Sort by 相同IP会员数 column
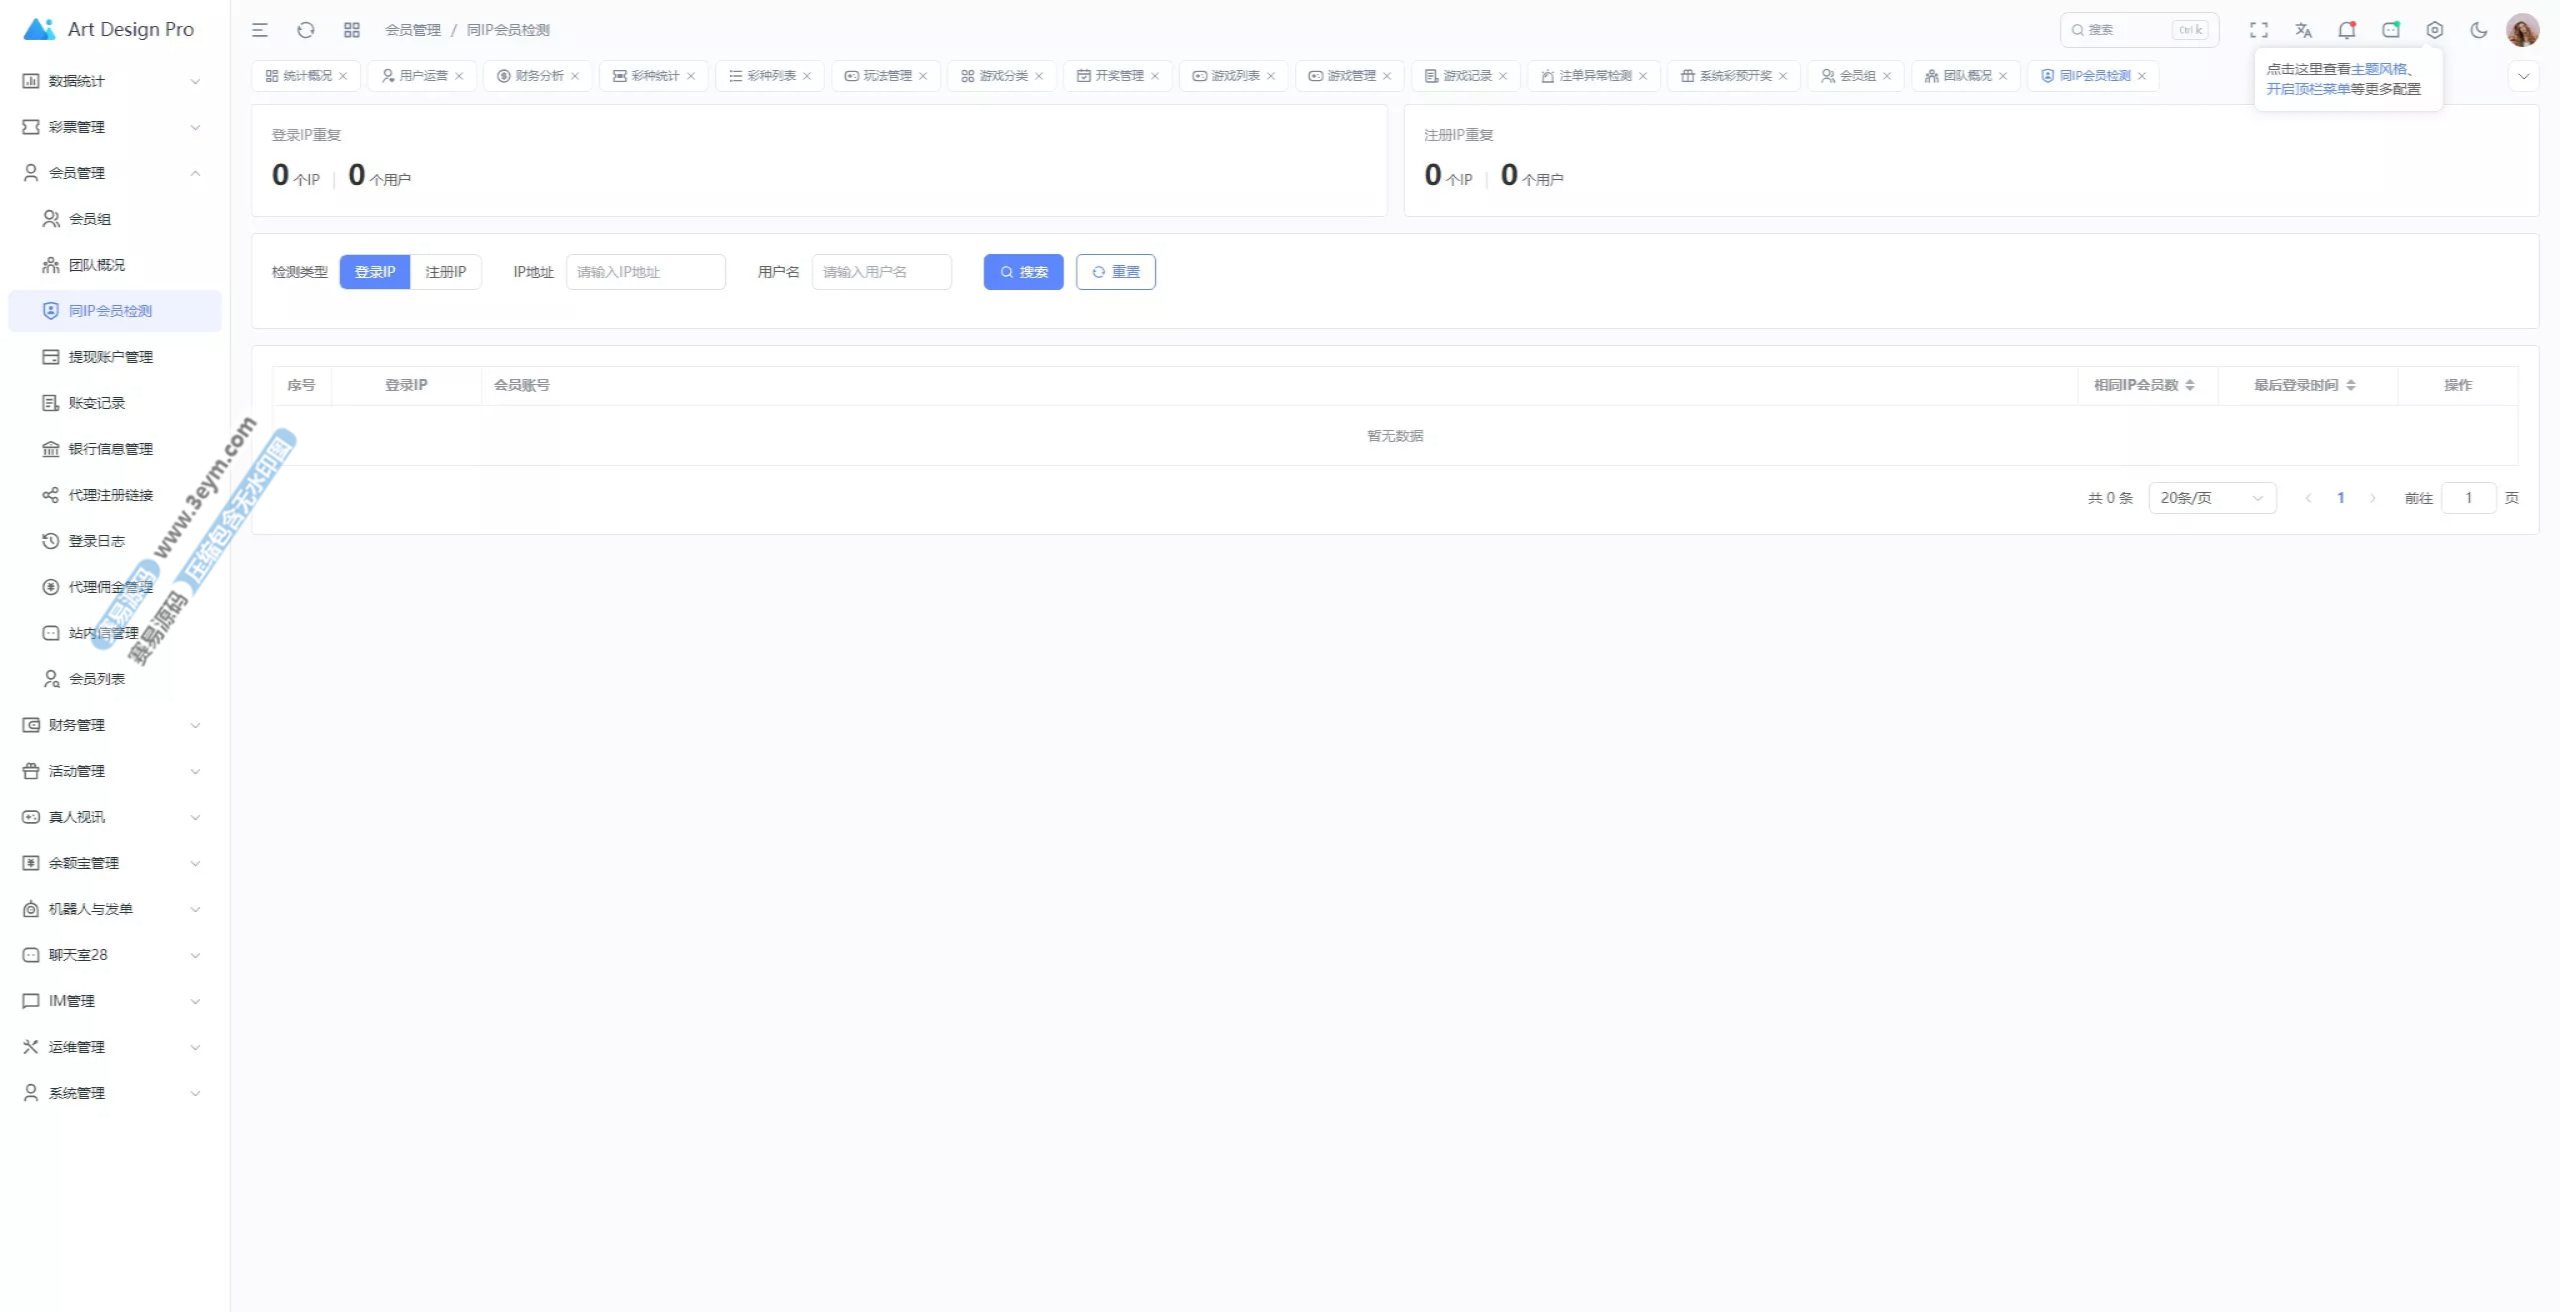 [x=2144, y=385]
